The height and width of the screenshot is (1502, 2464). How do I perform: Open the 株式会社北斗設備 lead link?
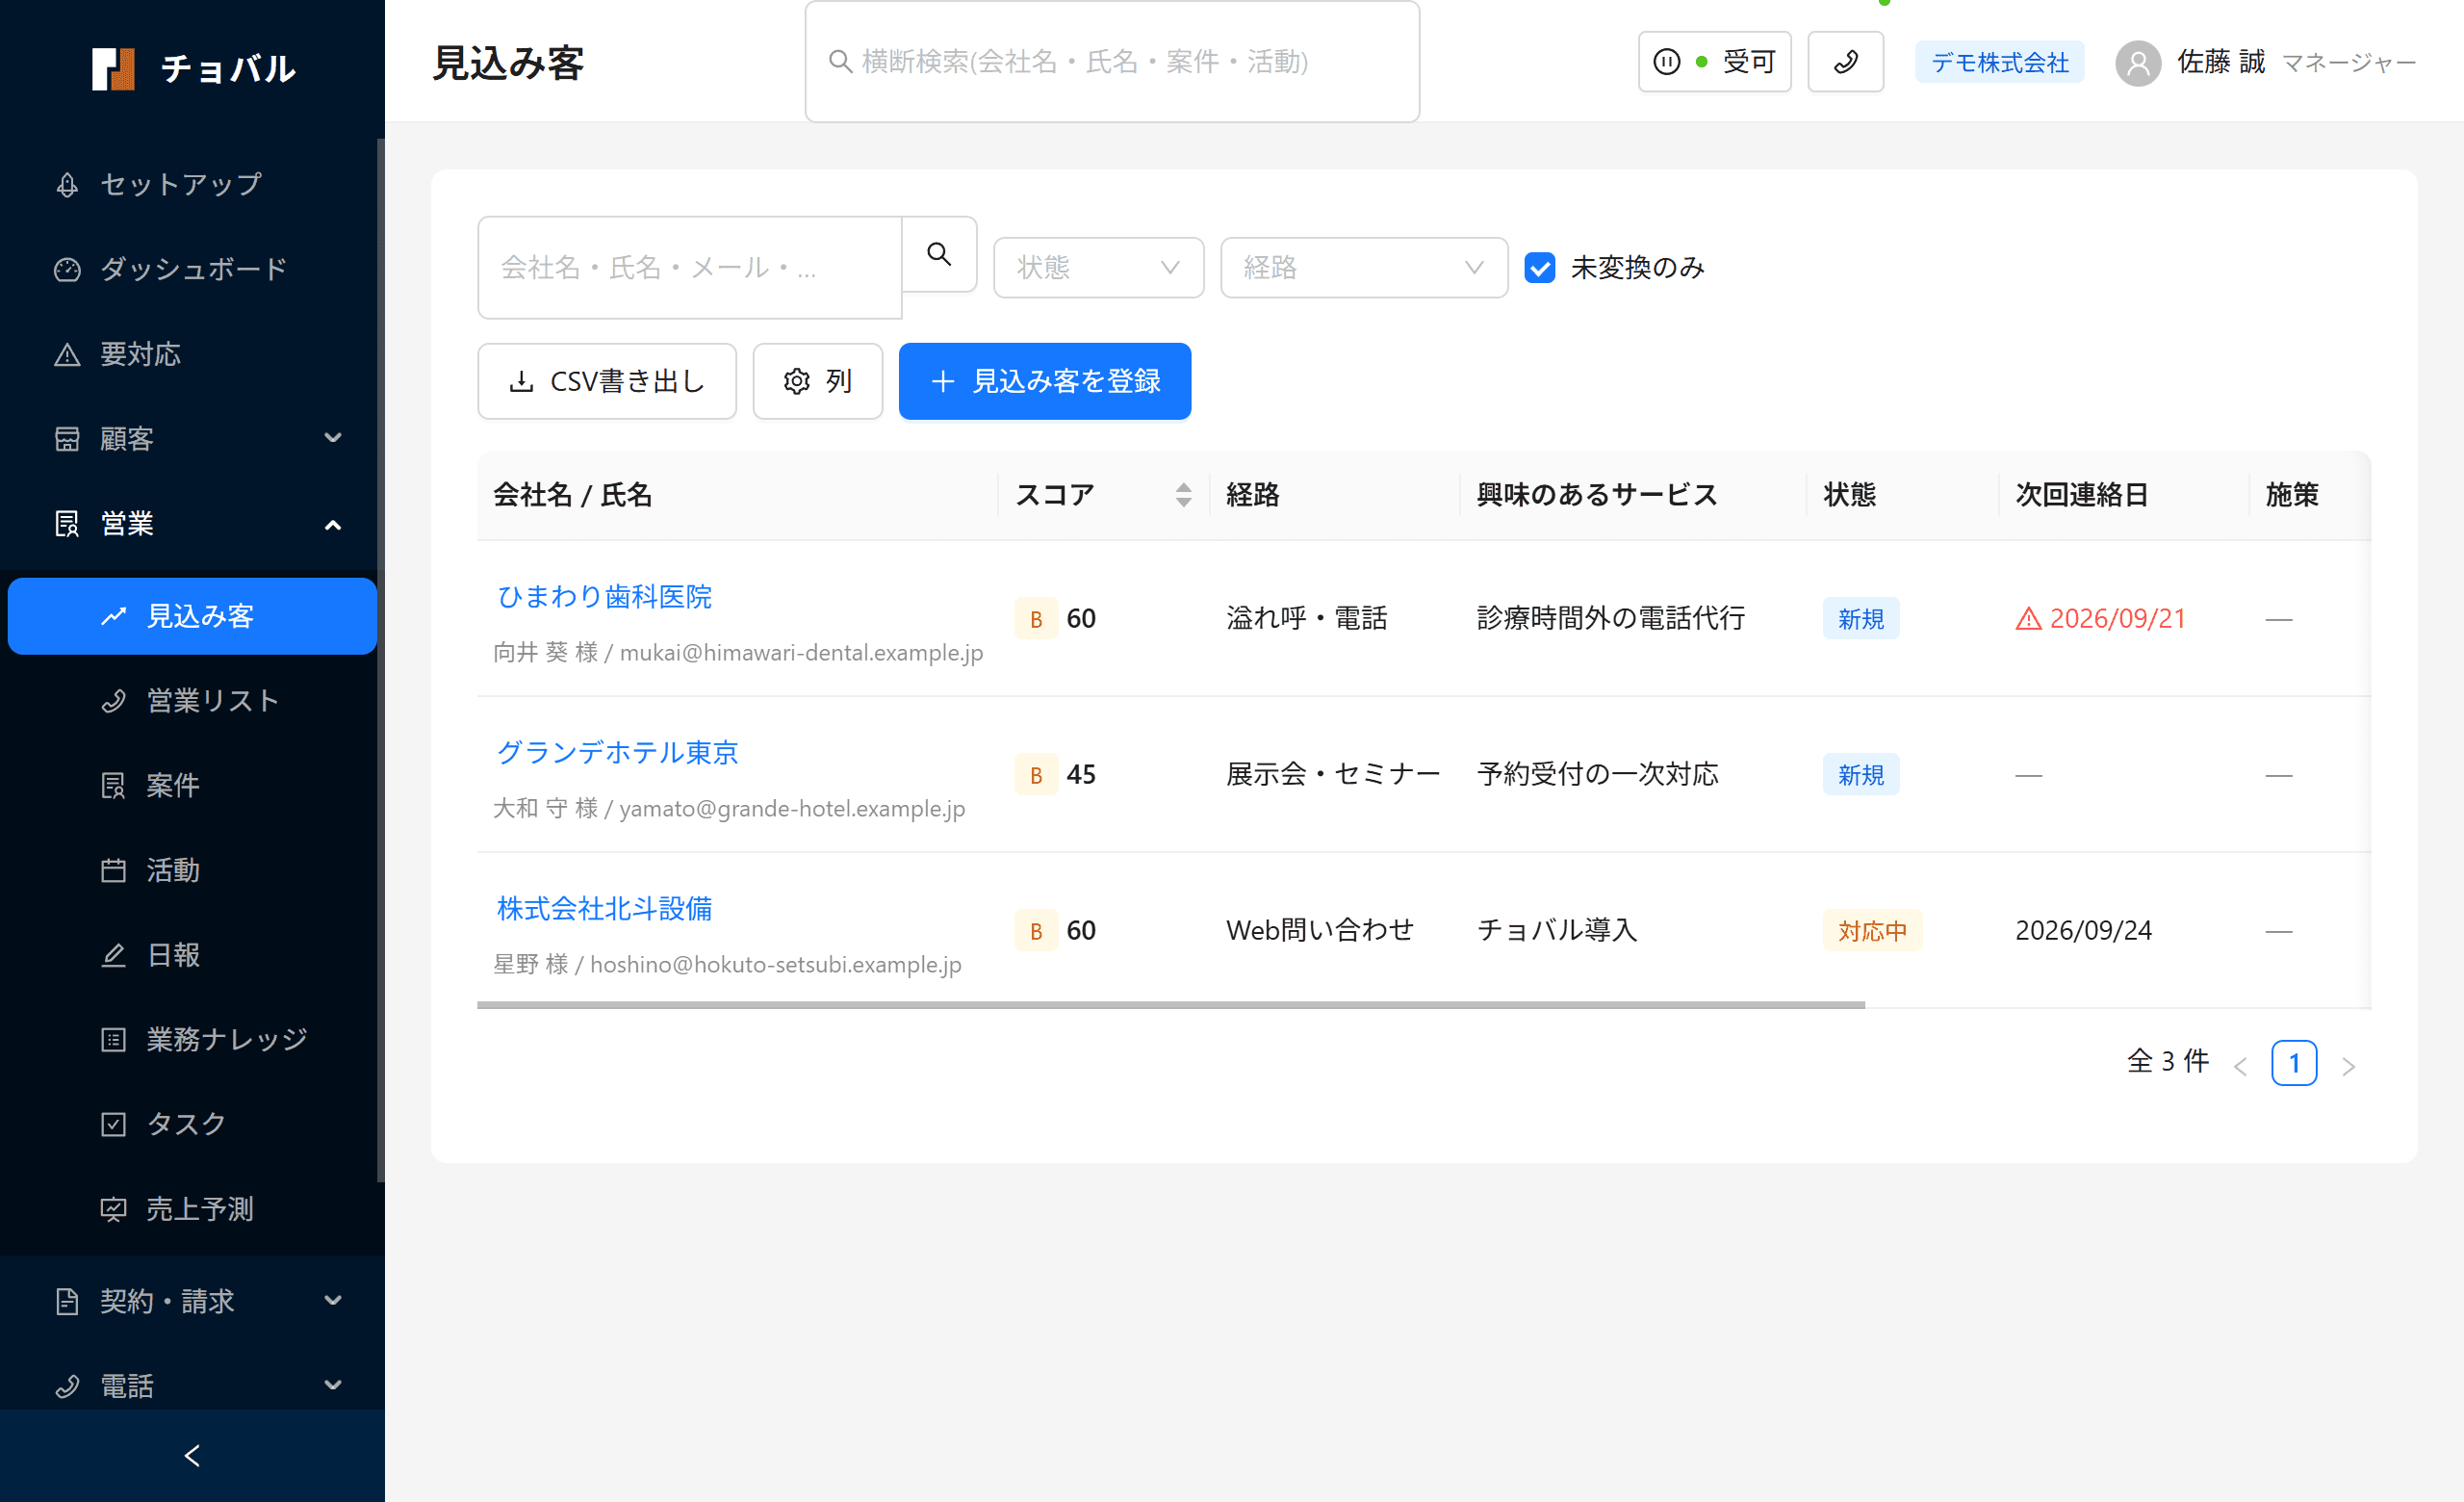[x=604, y=909]
